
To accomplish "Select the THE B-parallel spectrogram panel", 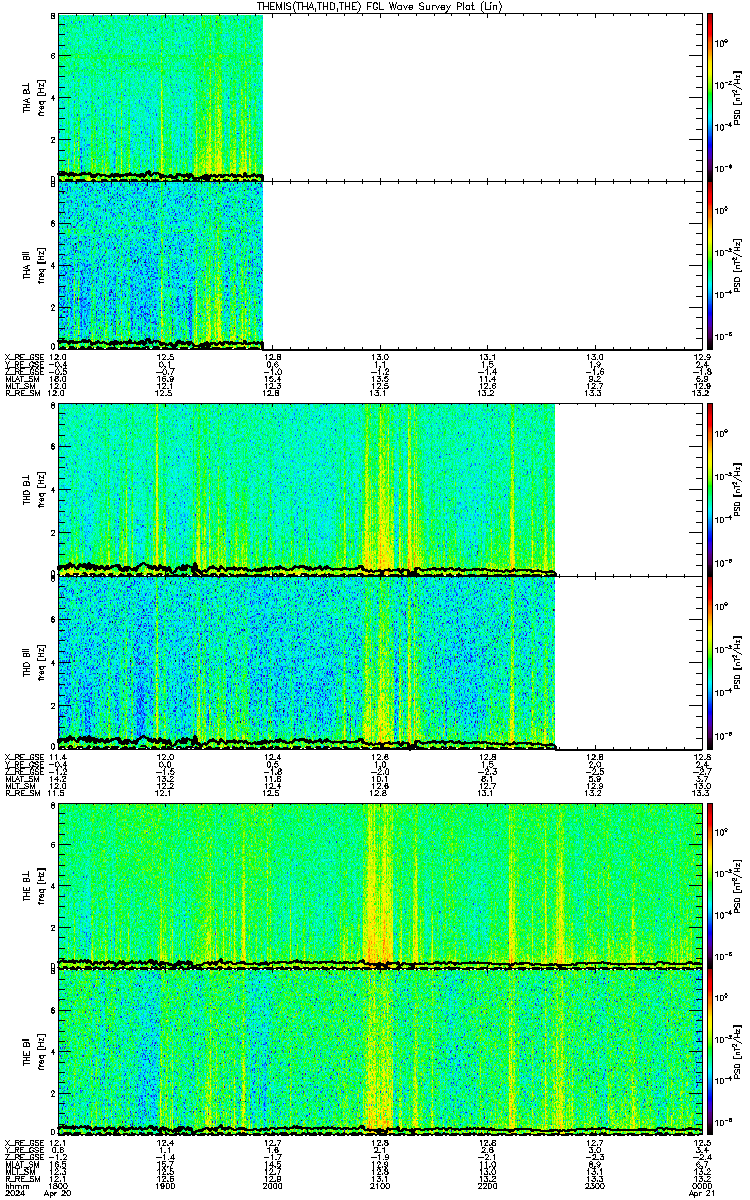I will click(379, 1052).
